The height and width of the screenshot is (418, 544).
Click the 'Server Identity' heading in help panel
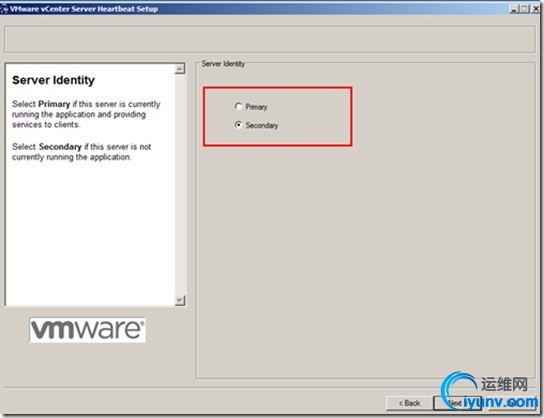point(53,80)
